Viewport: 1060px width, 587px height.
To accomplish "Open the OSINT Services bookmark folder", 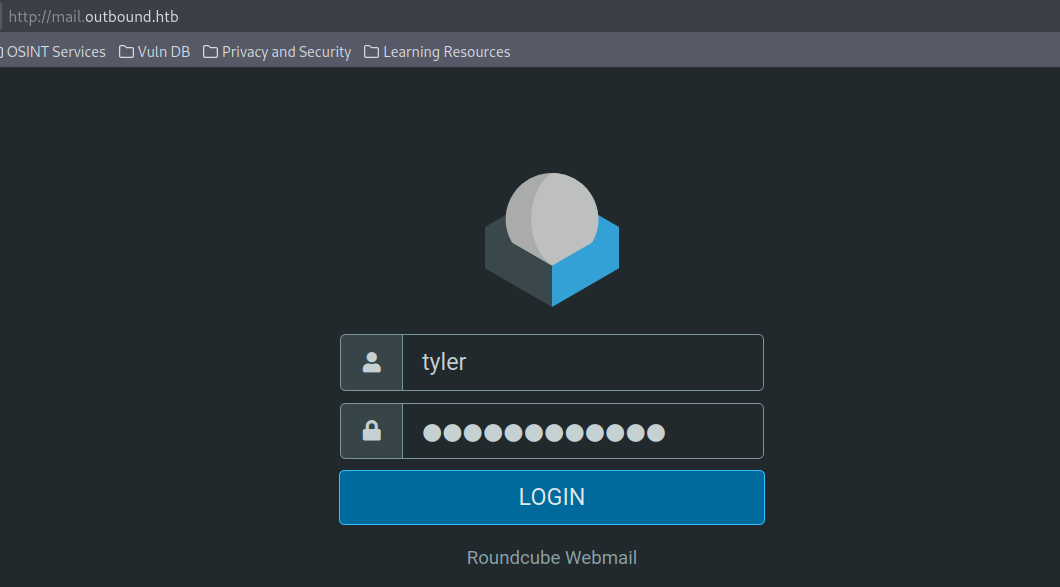I will [56, 52].
